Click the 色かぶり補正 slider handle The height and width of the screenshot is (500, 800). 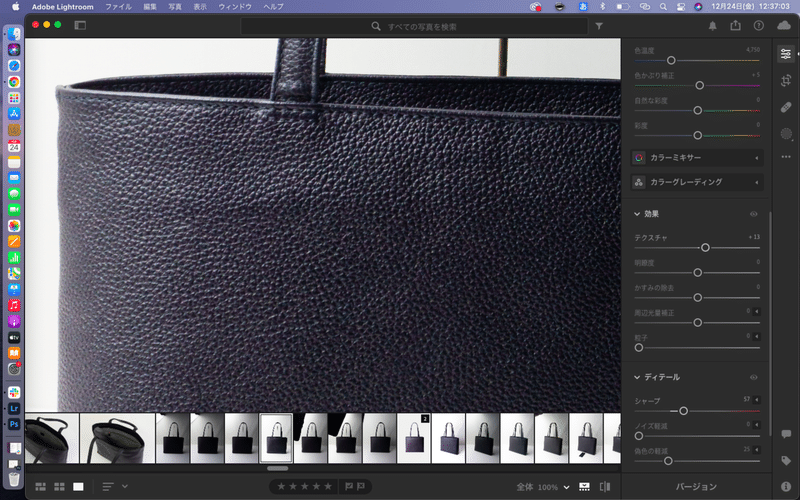(699, 85)
